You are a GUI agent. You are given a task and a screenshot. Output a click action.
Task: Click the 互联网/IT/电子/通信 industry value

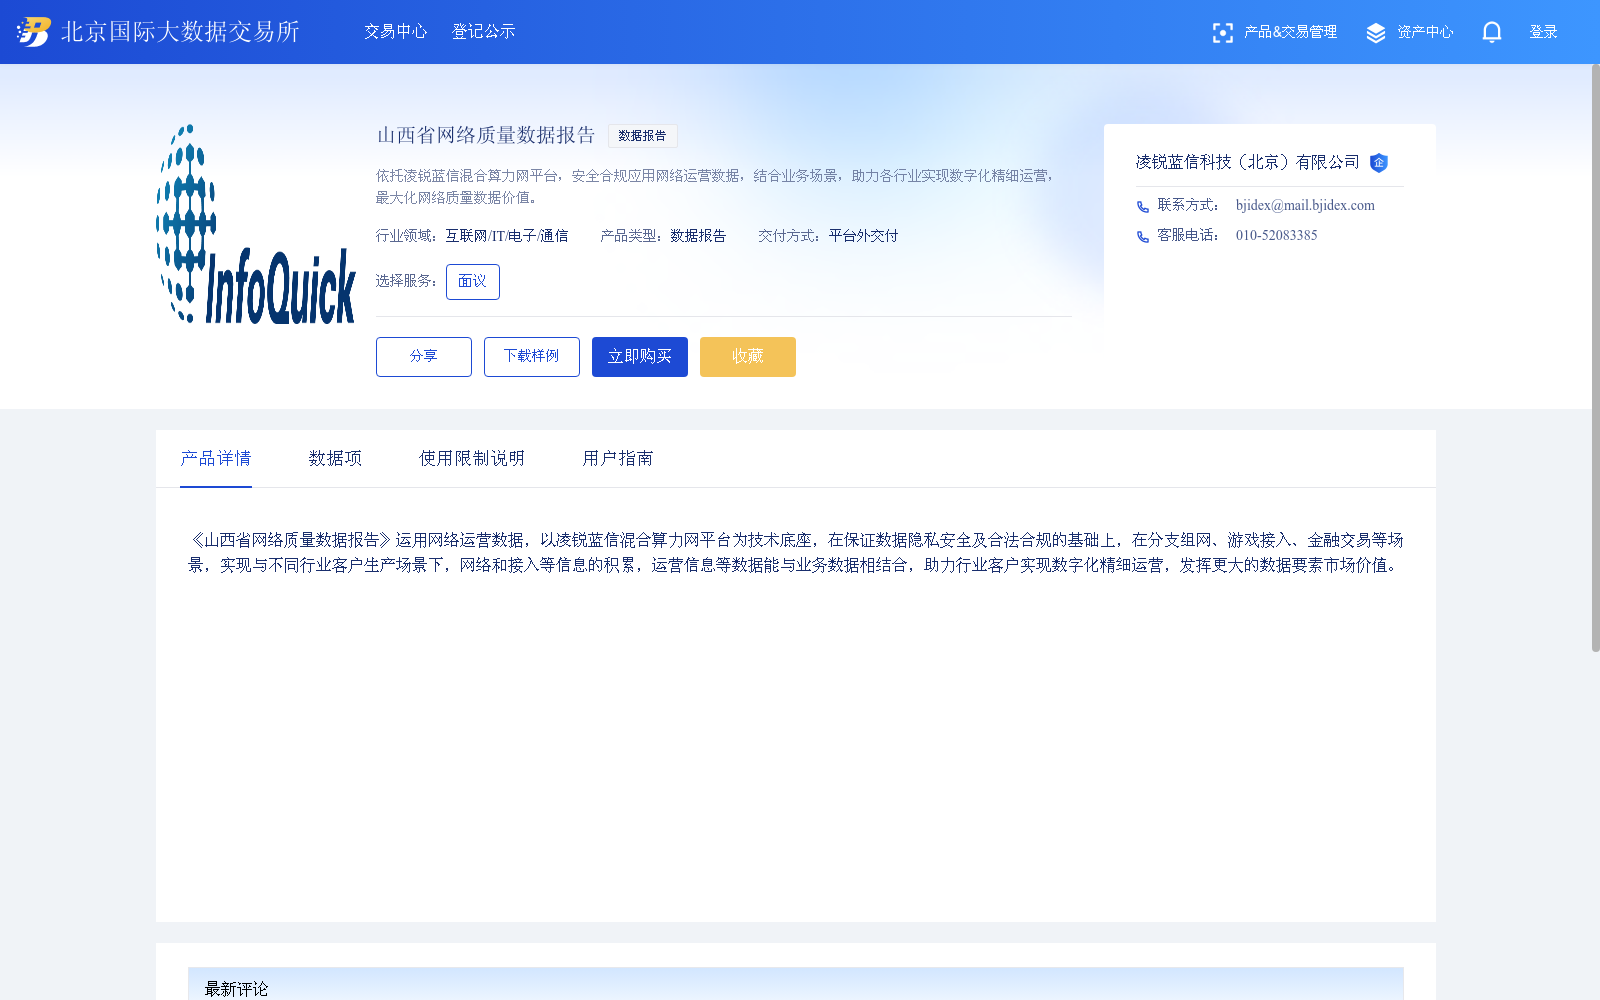[507, 236]
